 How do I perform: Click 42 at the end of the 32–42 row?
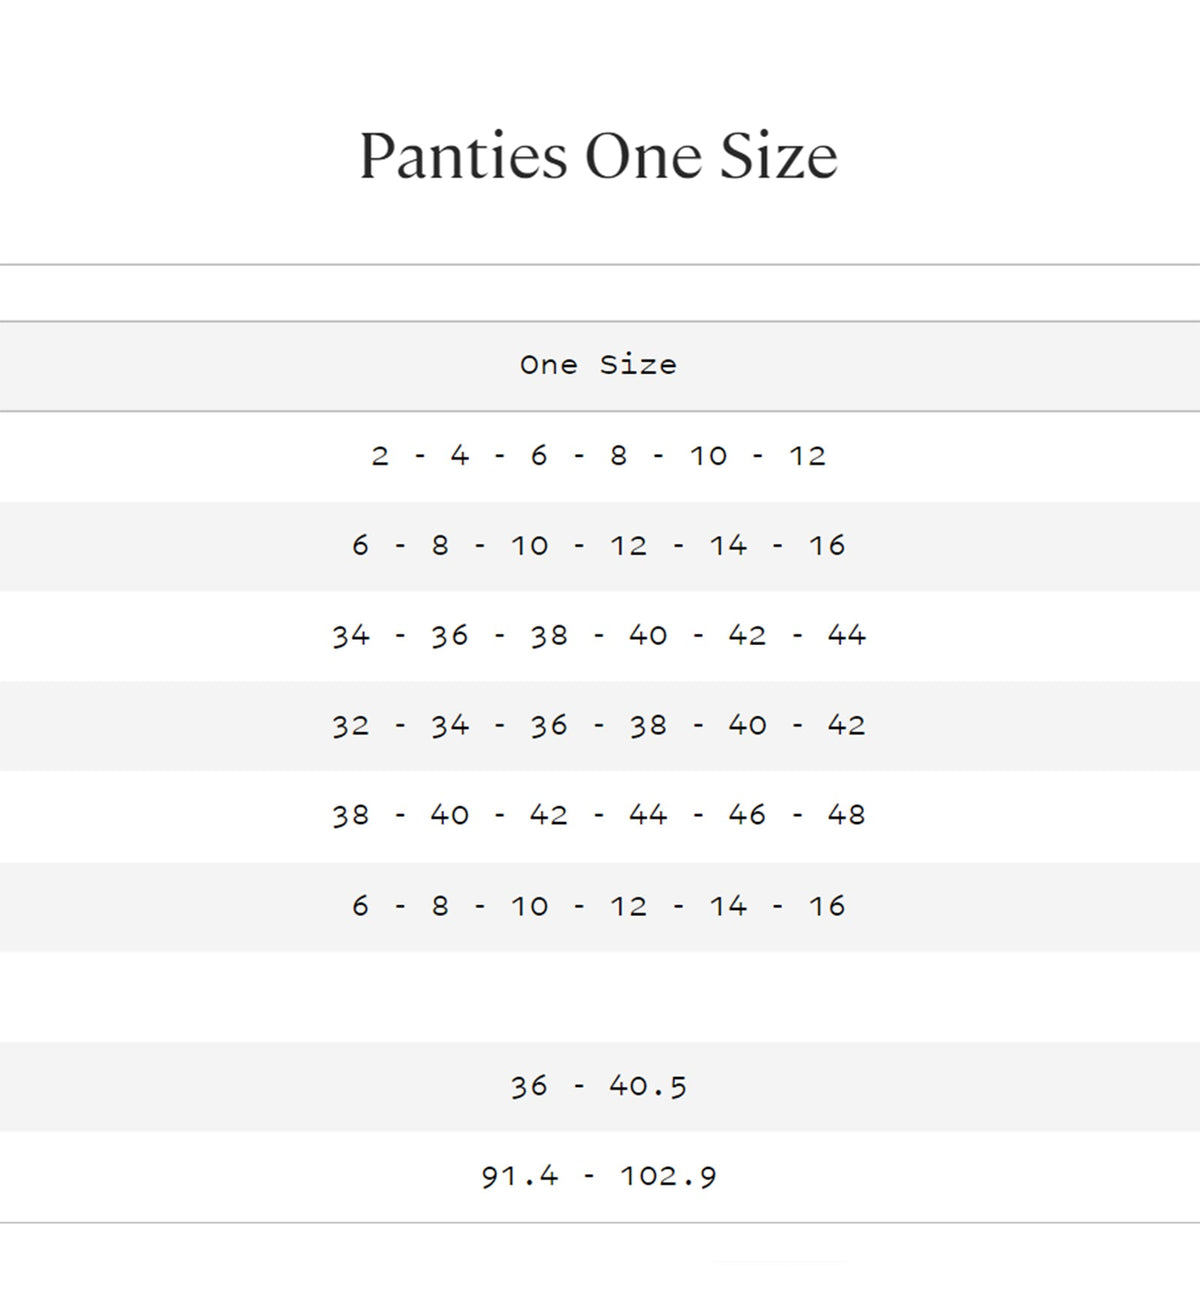pyautogui.click(x=846, y=725)
